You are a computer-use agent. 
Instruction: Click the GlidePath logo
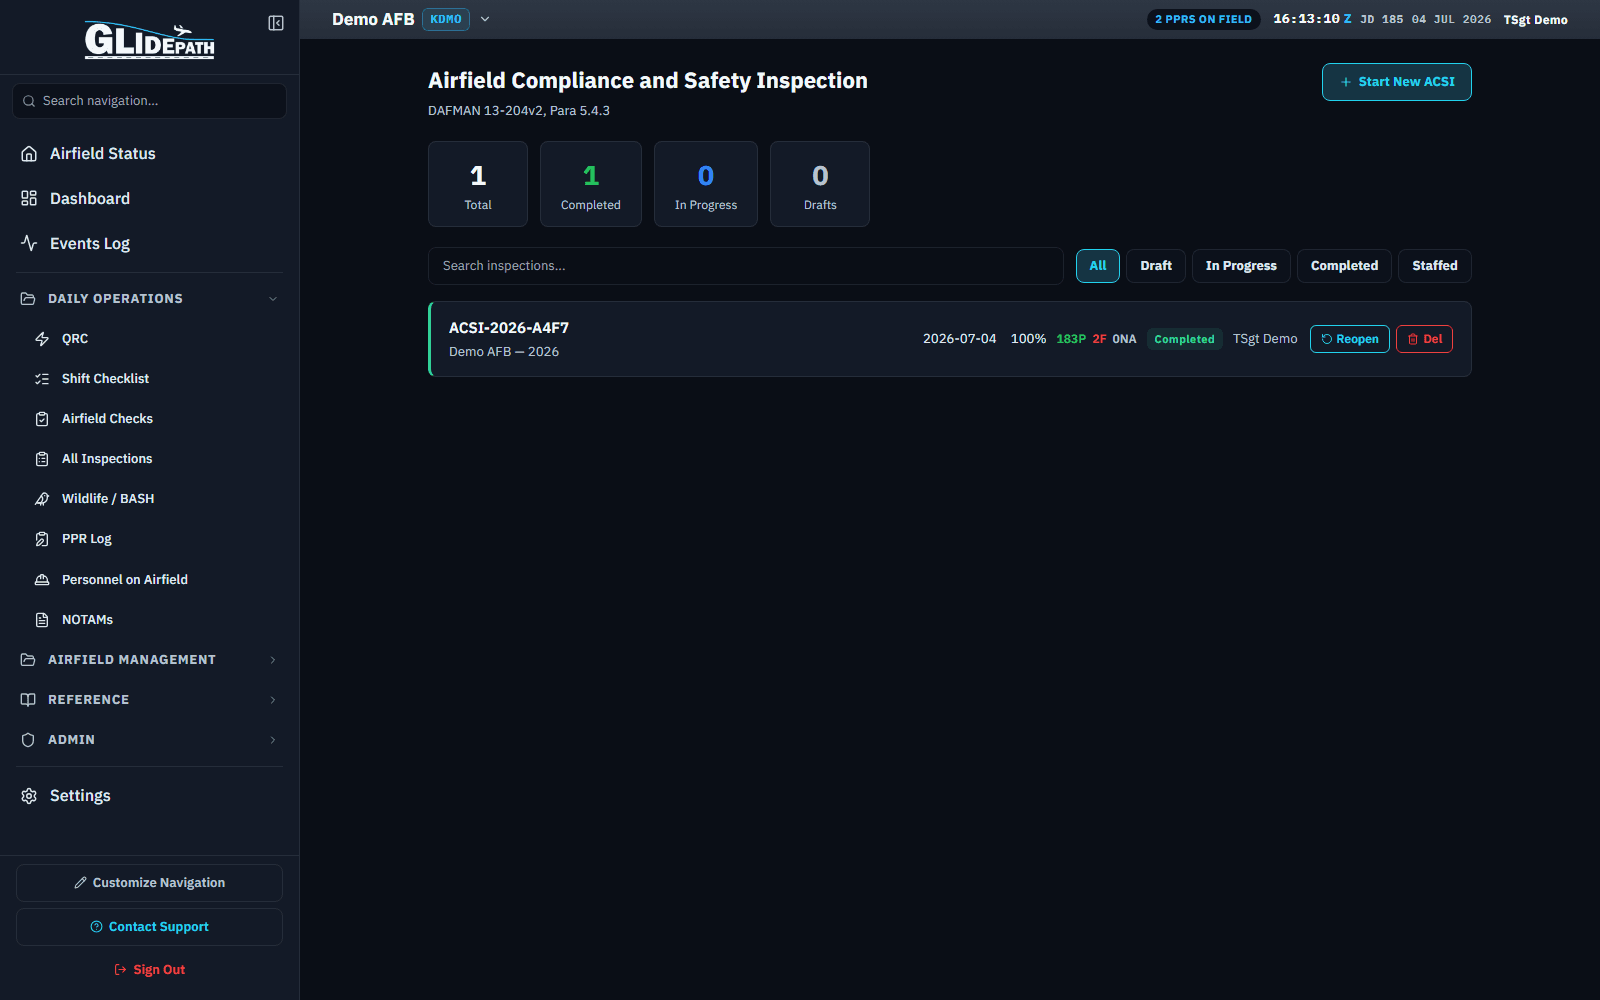149,40
